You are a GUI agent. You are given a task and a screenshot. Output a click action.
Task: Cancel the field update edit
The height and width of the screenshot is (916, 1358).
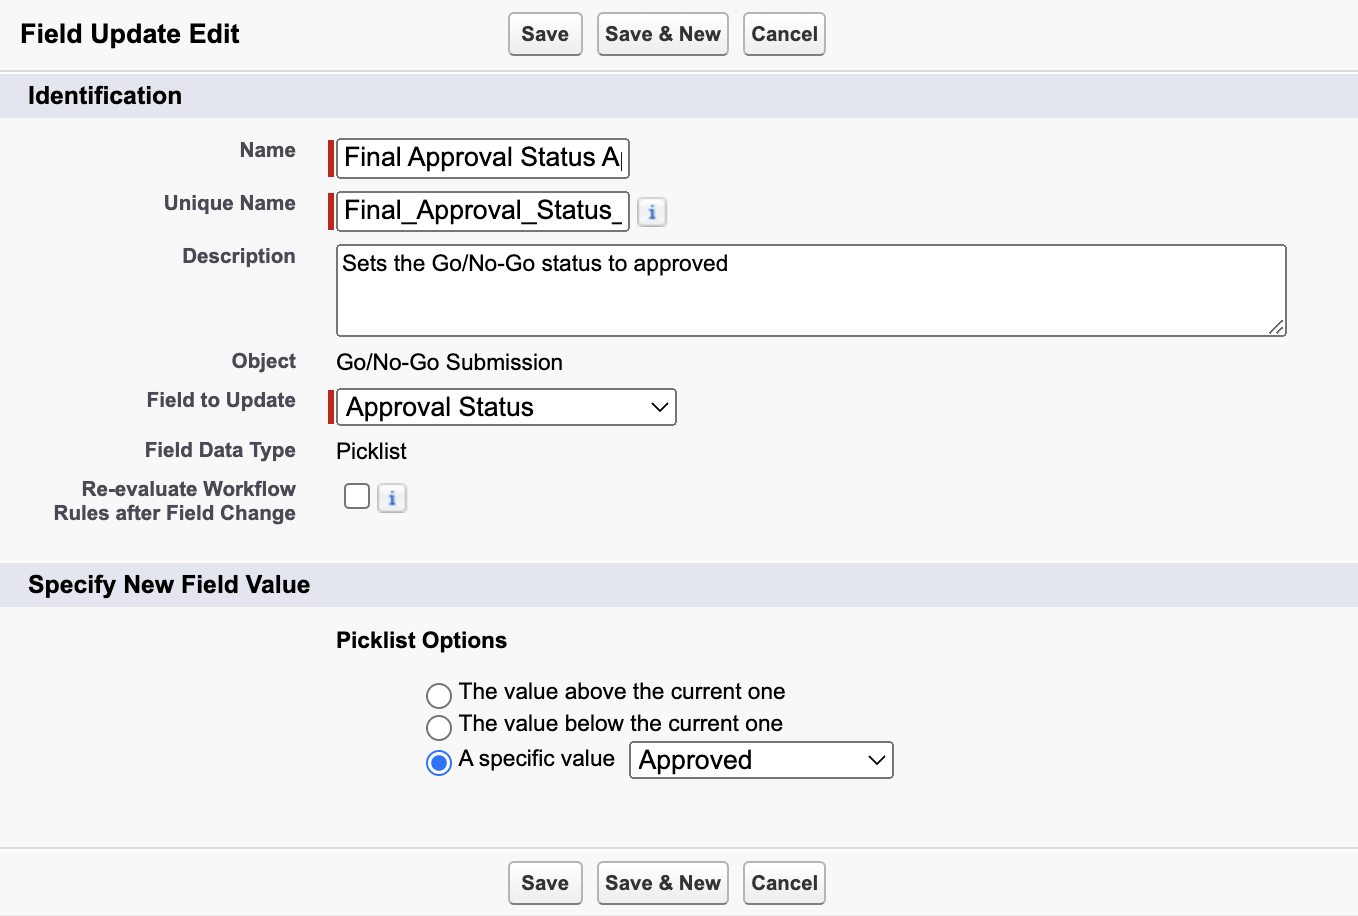click(x=783, y=33)
